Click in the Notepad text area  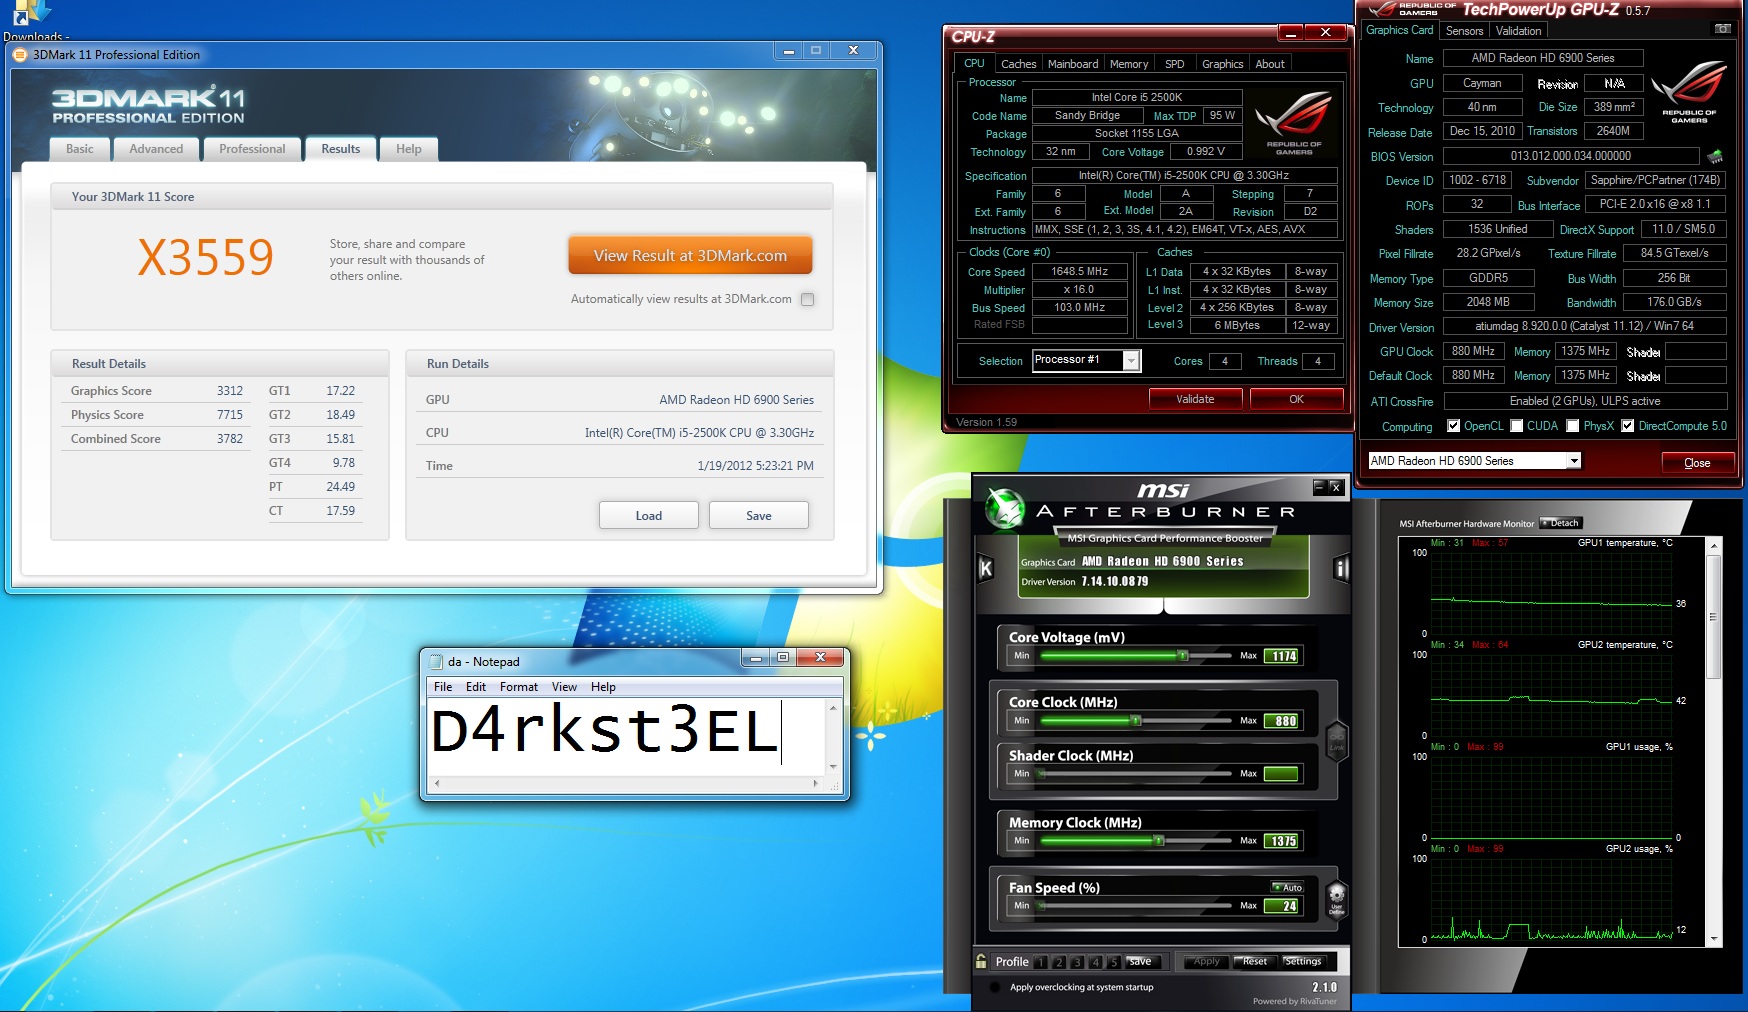pos(626,737)
